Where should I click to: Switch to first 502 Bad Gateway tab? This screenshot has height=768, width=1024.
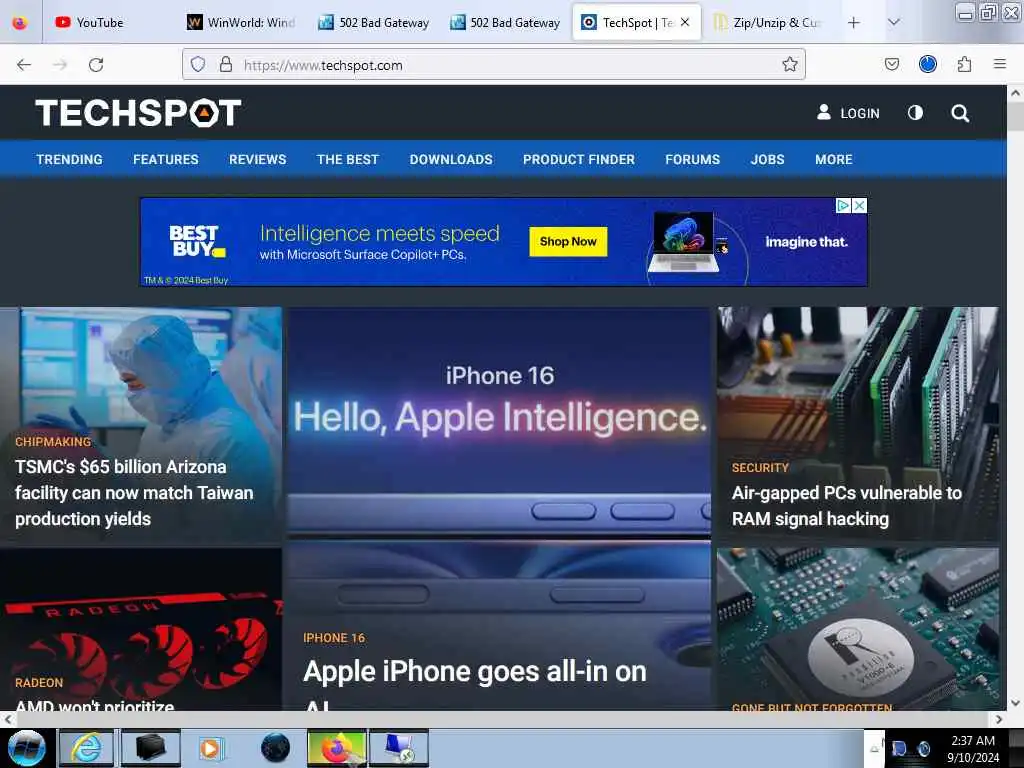374,23
